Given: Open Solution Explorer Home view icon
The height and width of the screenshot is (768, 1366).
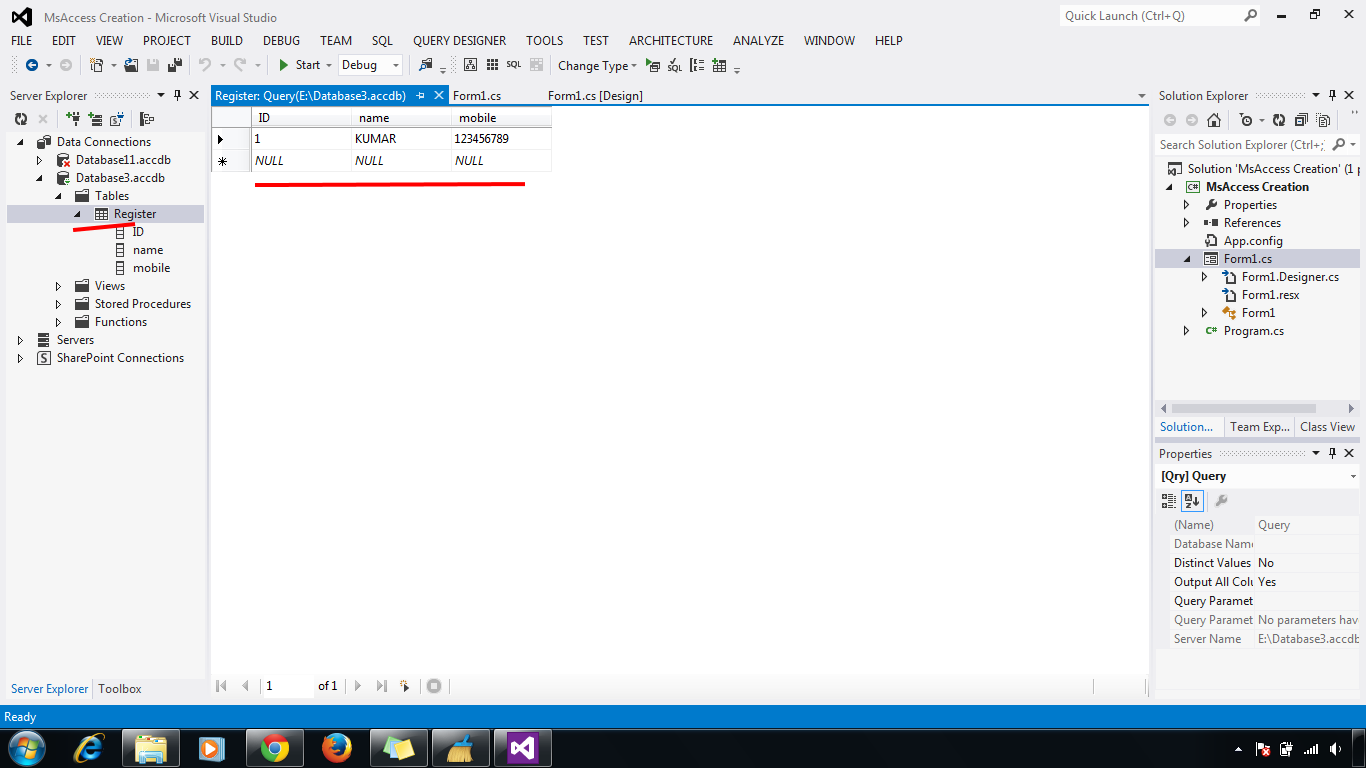Looking at the screenshot, I should pos(1213,120).
